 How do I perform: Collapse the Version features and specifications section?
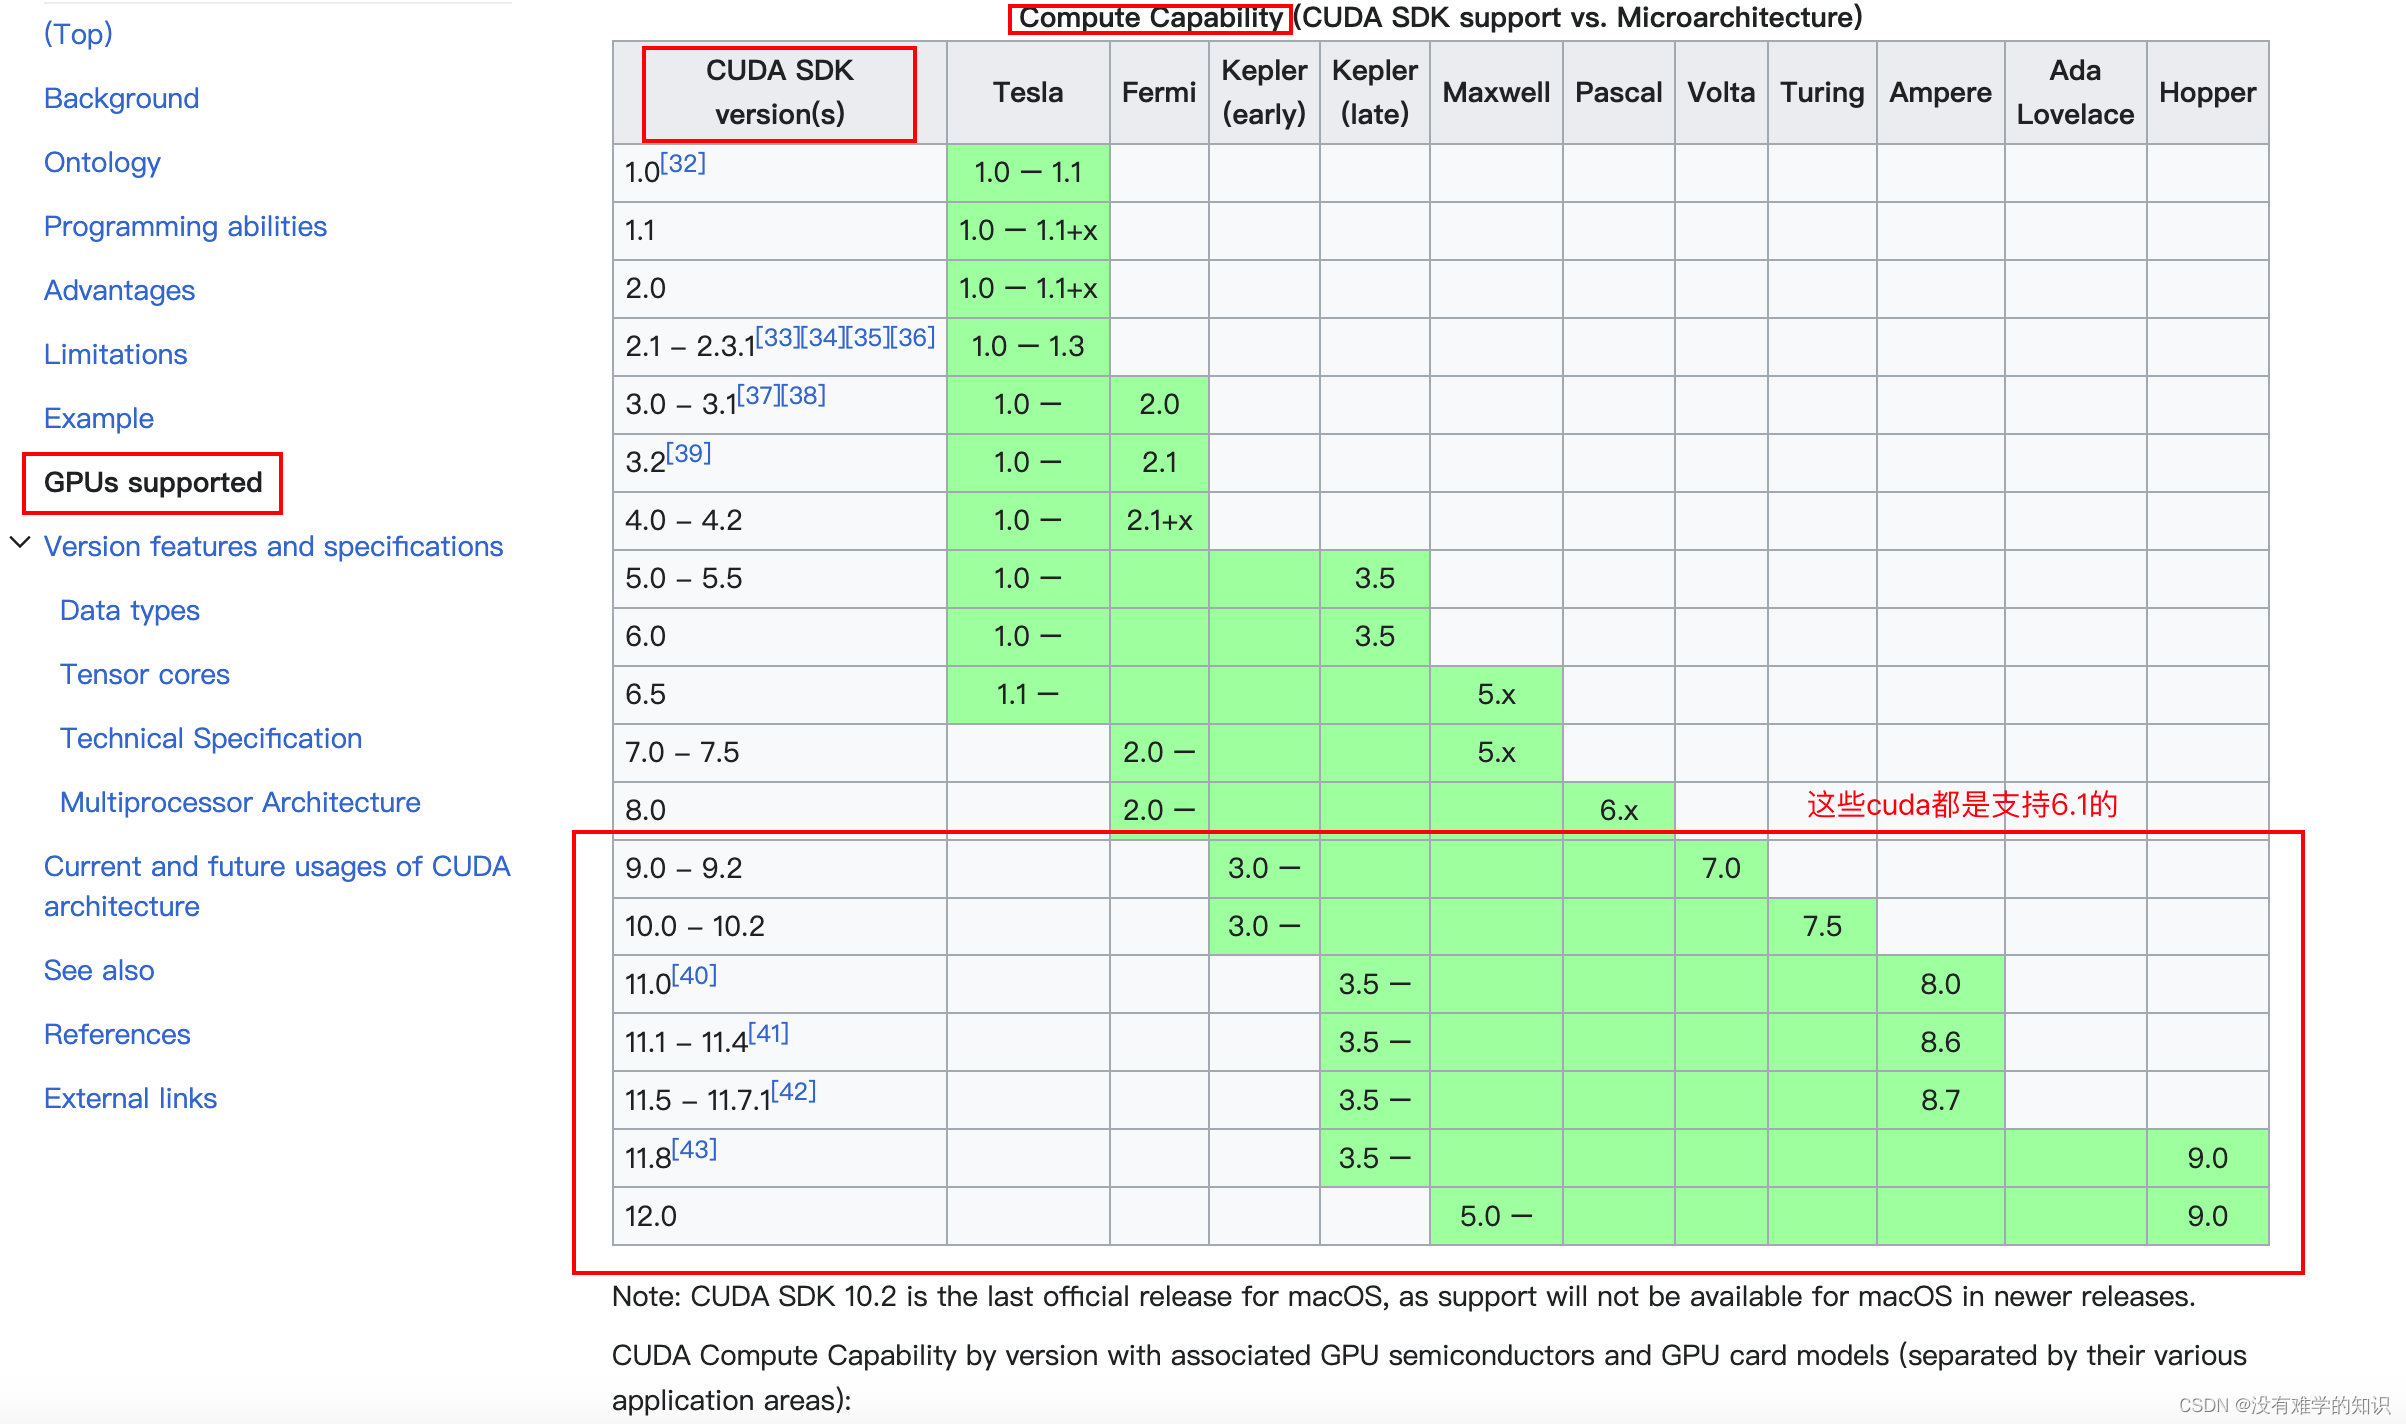tap(20, 543)
